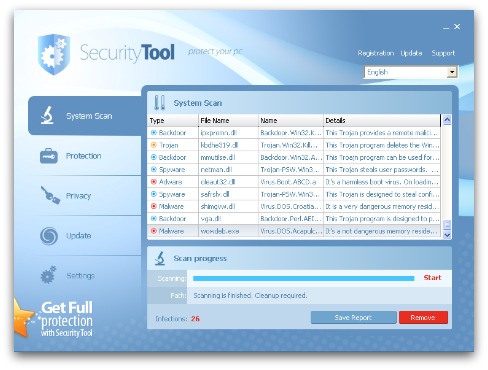Open Protection via the briefcase key icon
The image size is (488, 370).
[x=49, y=156]
